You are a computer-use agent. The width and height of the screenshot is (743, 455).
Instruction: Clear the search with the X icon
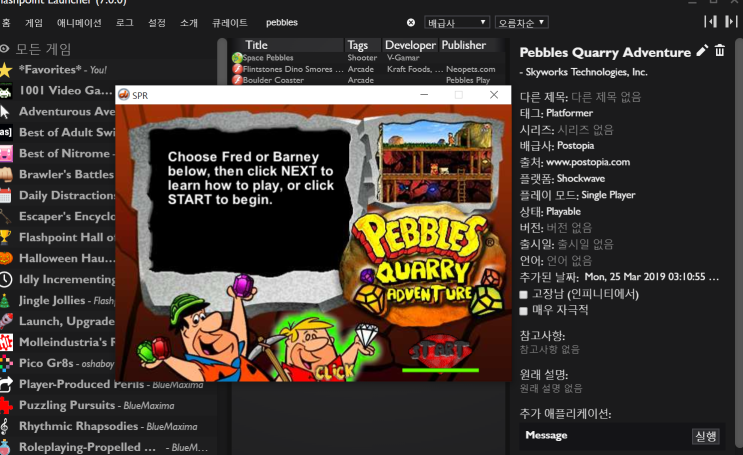(x=411, y=22)
